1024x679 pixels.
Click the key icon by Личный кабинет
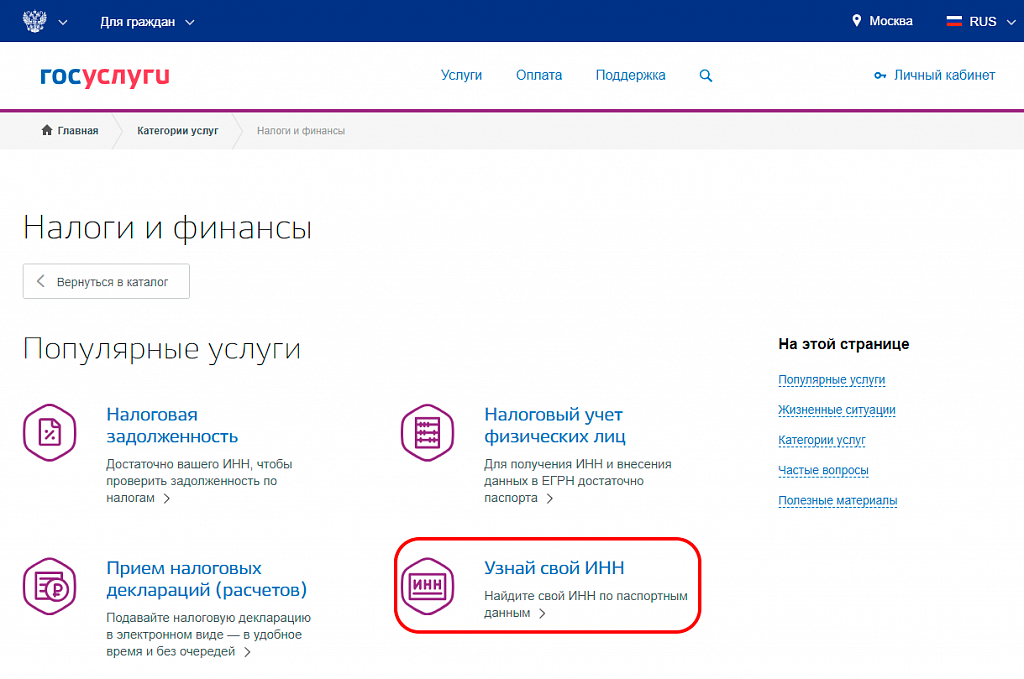click(x=880, y=76)
